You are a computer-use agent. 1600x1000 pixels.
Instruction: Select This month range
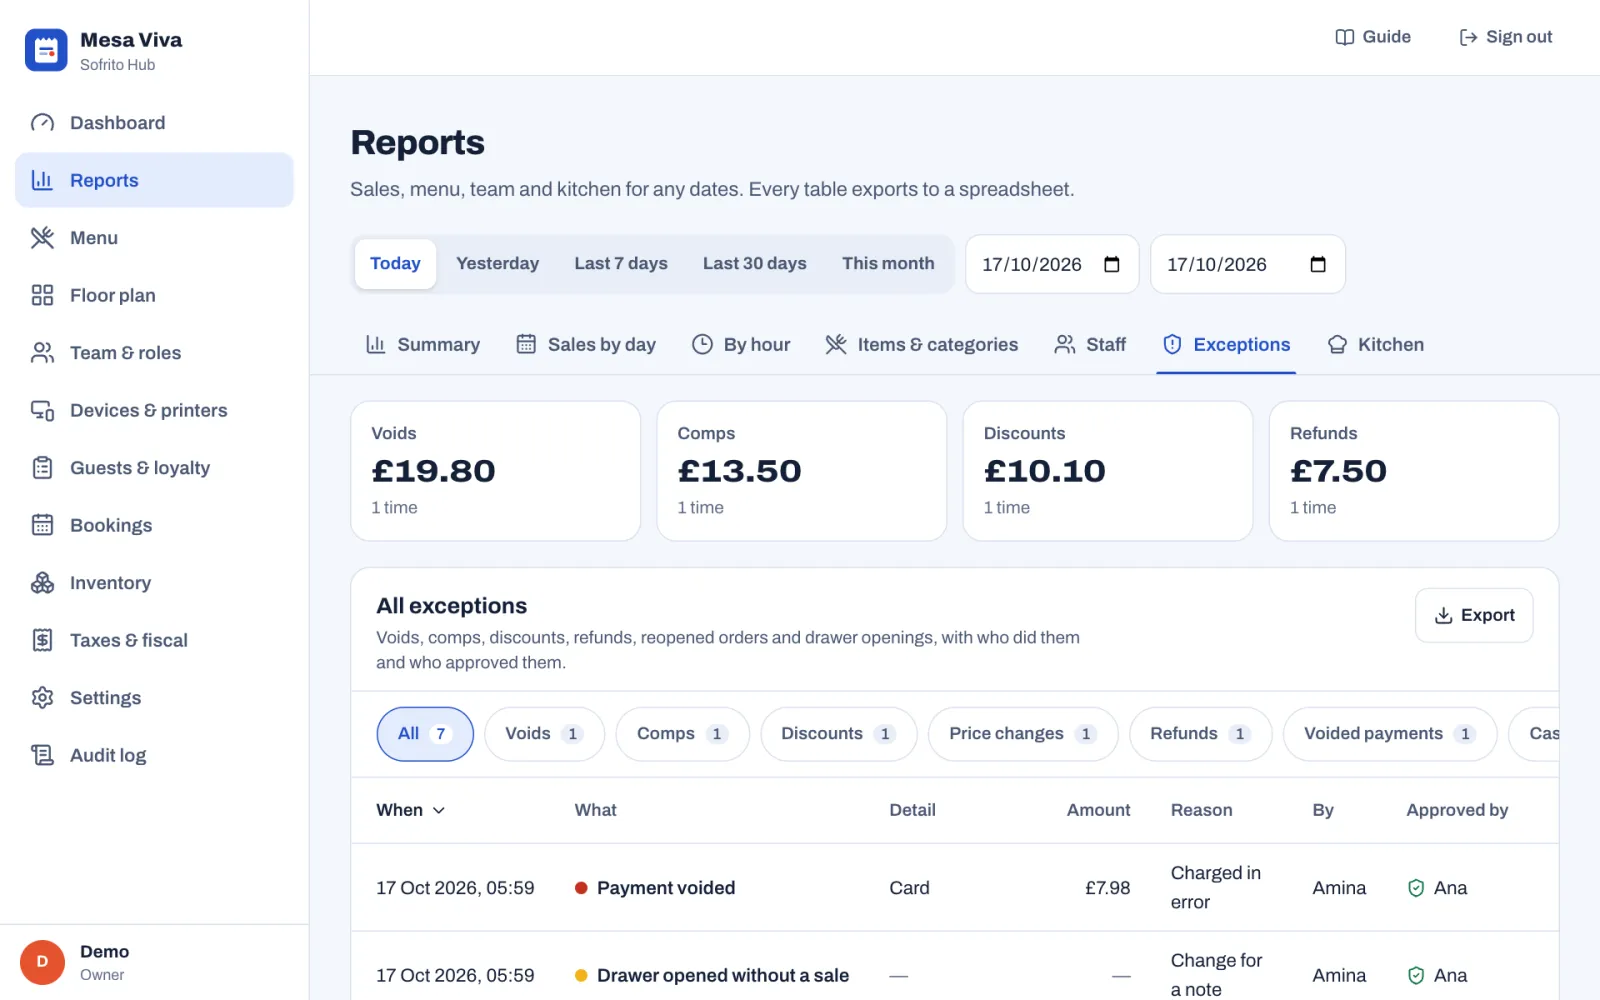click(x=888, y=264)
